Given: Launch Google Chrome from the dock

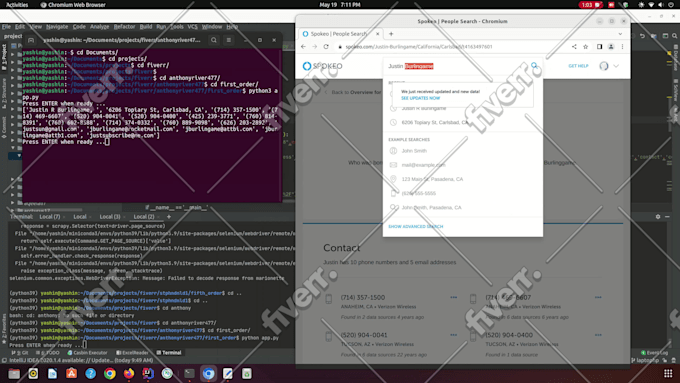Looking at the screenshot, I should point(110,373).
